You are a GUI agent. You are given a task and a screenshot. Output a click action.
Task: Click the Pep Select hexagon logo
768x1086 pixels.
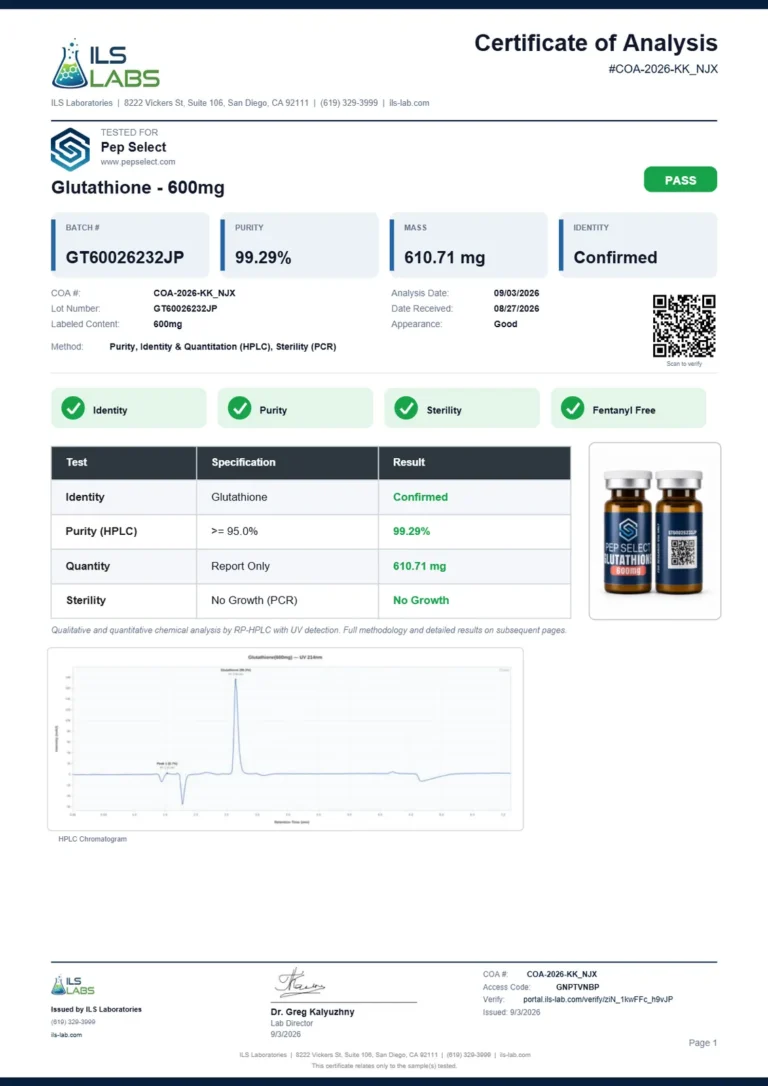click(70, 149)
